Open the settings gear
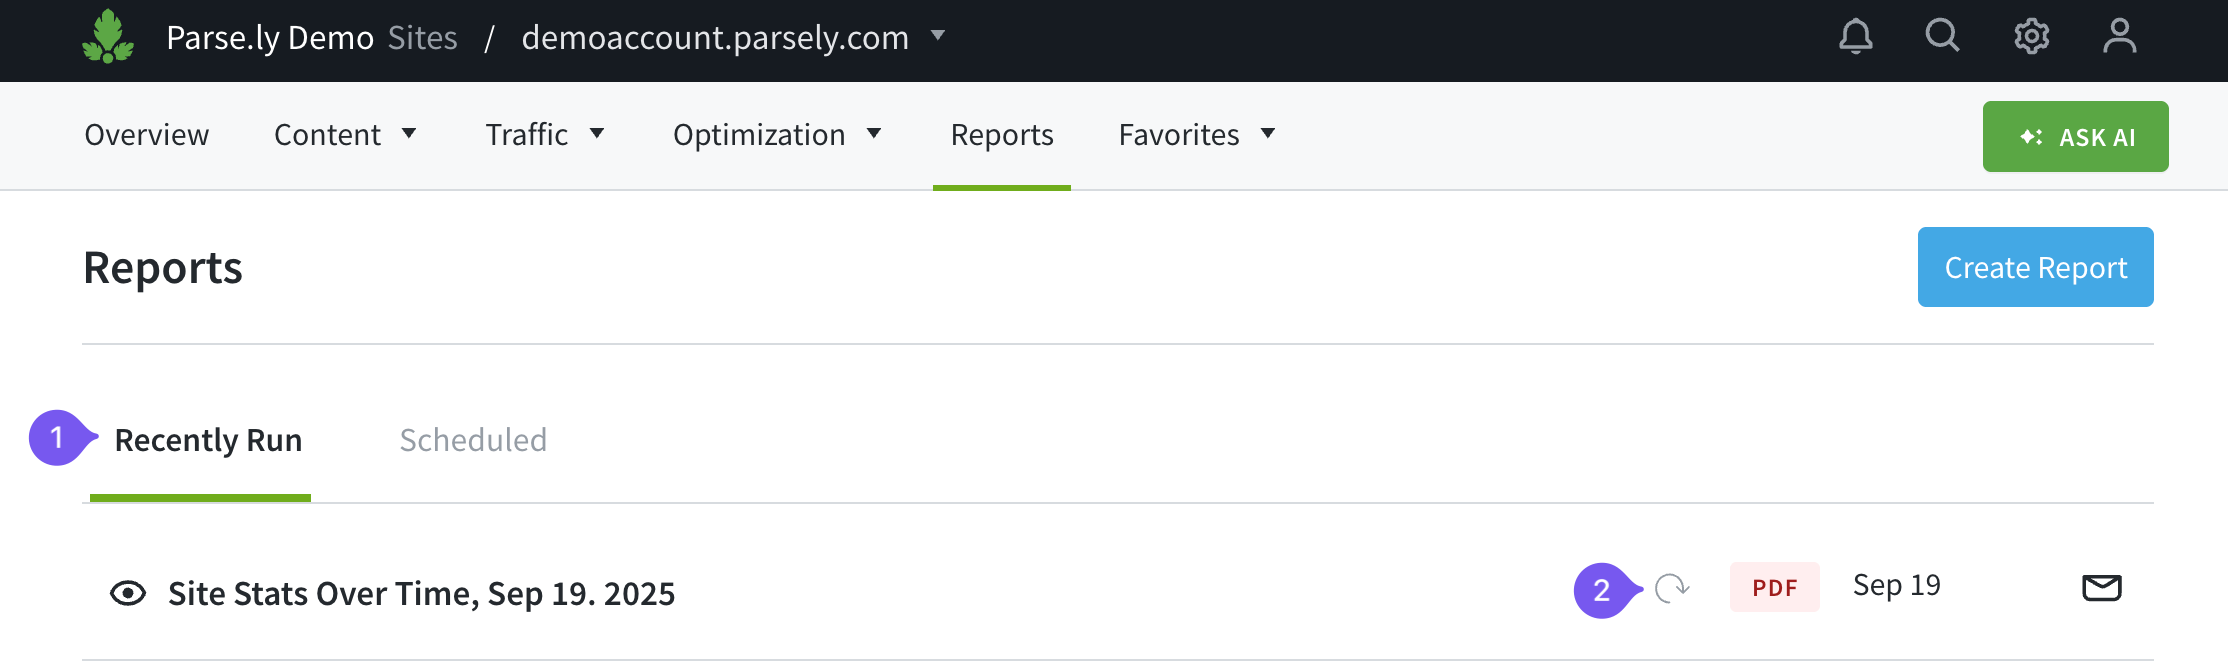2228x666 pixels. 2031,37
